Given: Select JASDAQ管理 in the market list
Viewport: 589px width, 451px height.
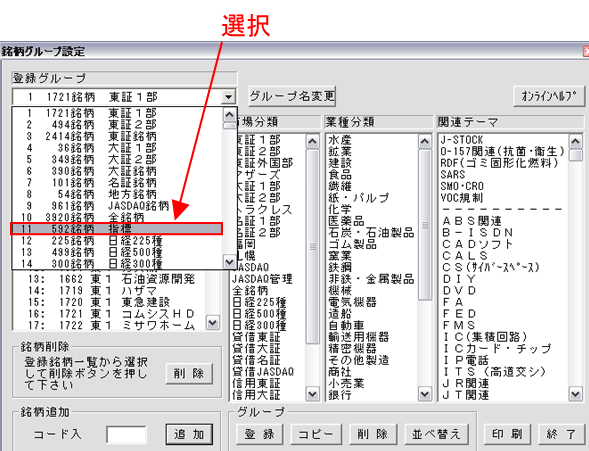Looking at the screenshot, I should coord(262,279).
